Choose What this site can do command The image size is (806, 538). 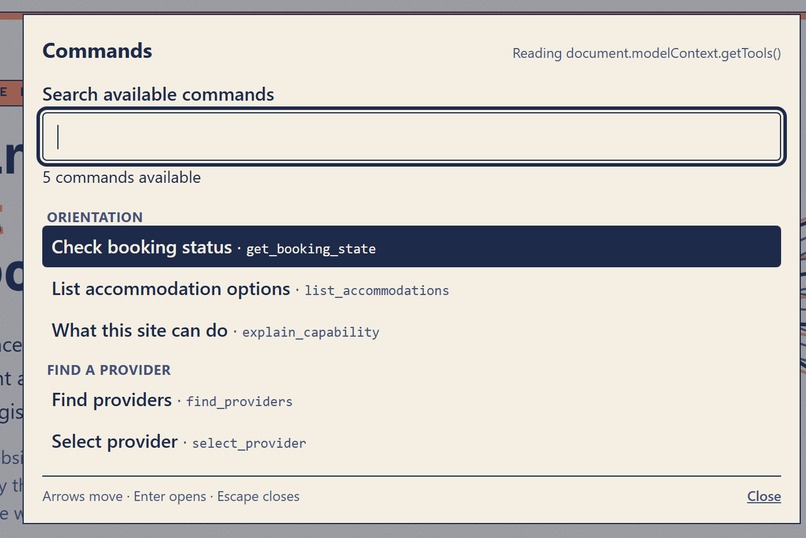(x=411, y=330)
